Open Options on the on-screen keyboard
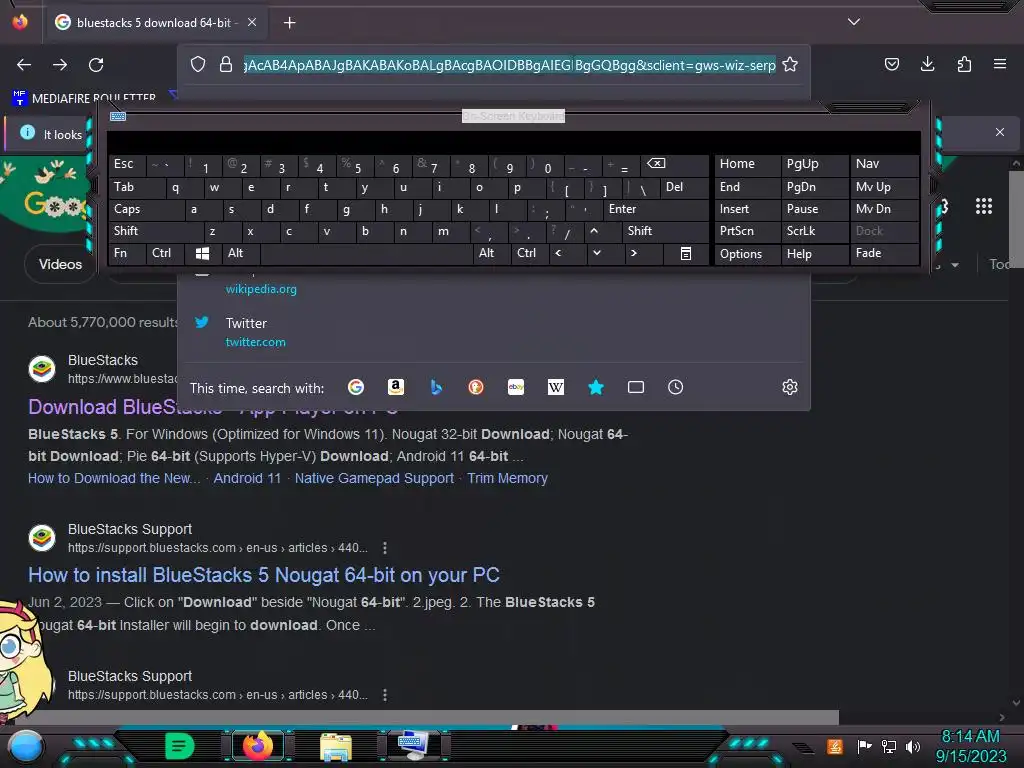1024x768 pixels. tap(747, 254)
